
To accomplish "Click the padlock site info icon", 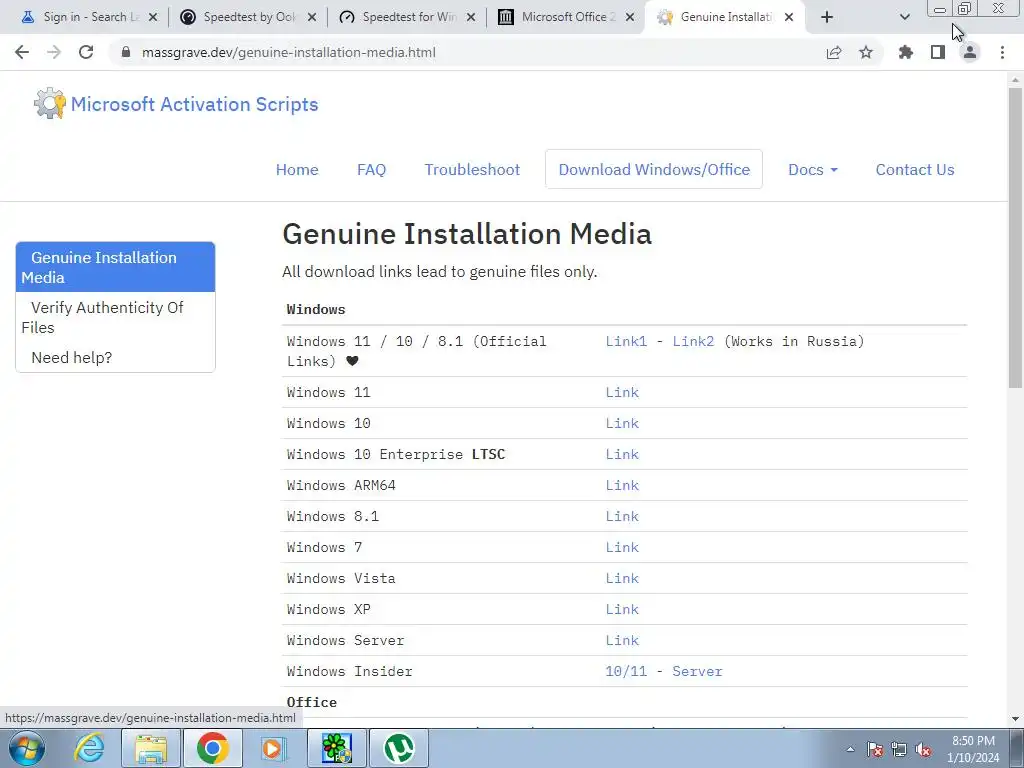I will click(x=126, y=52).
